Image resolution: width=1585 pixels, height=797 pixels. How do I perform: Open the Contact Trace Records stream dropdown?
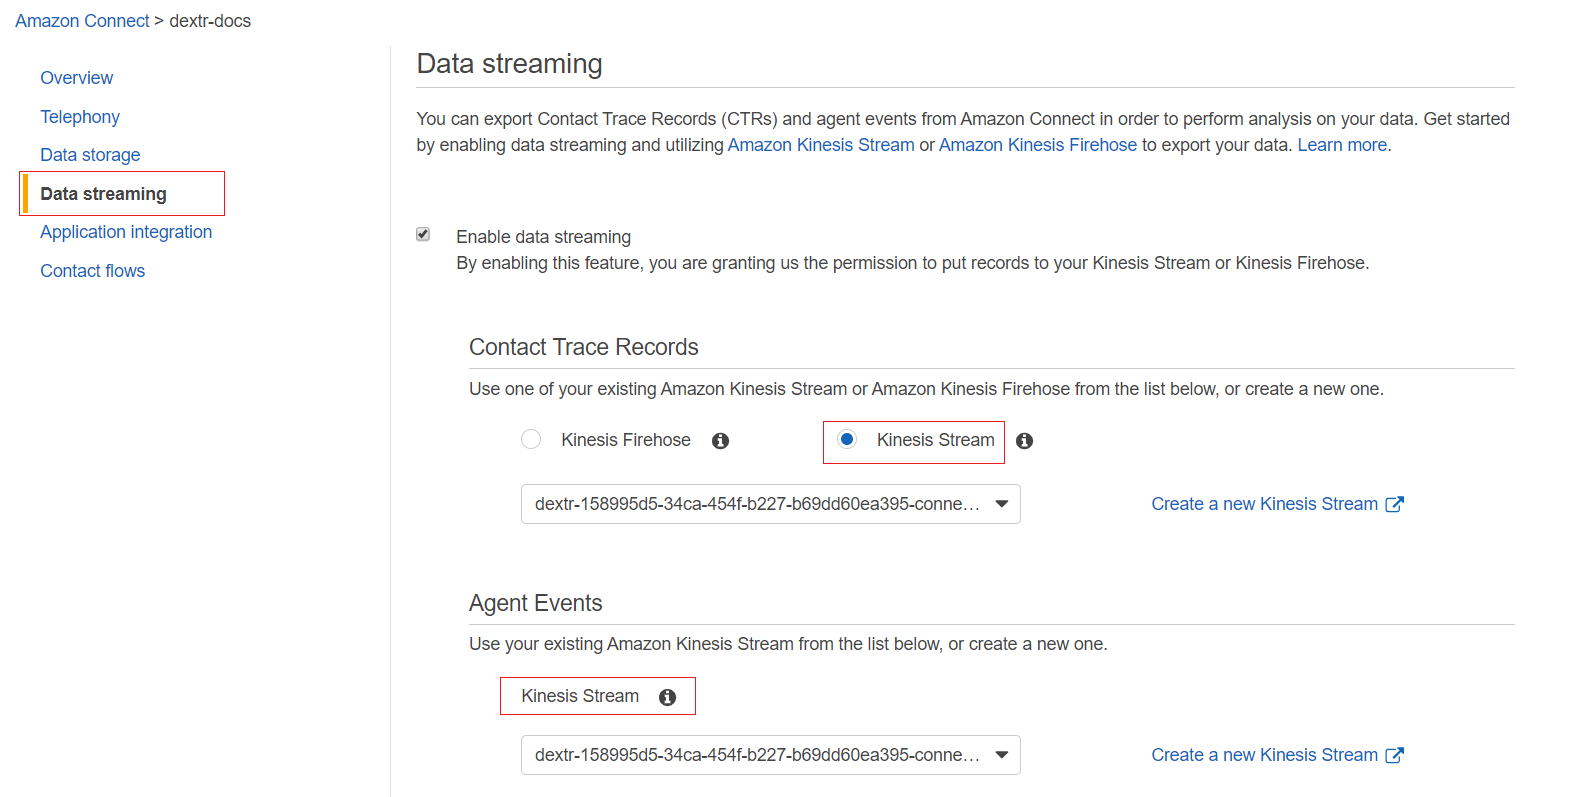770,504
